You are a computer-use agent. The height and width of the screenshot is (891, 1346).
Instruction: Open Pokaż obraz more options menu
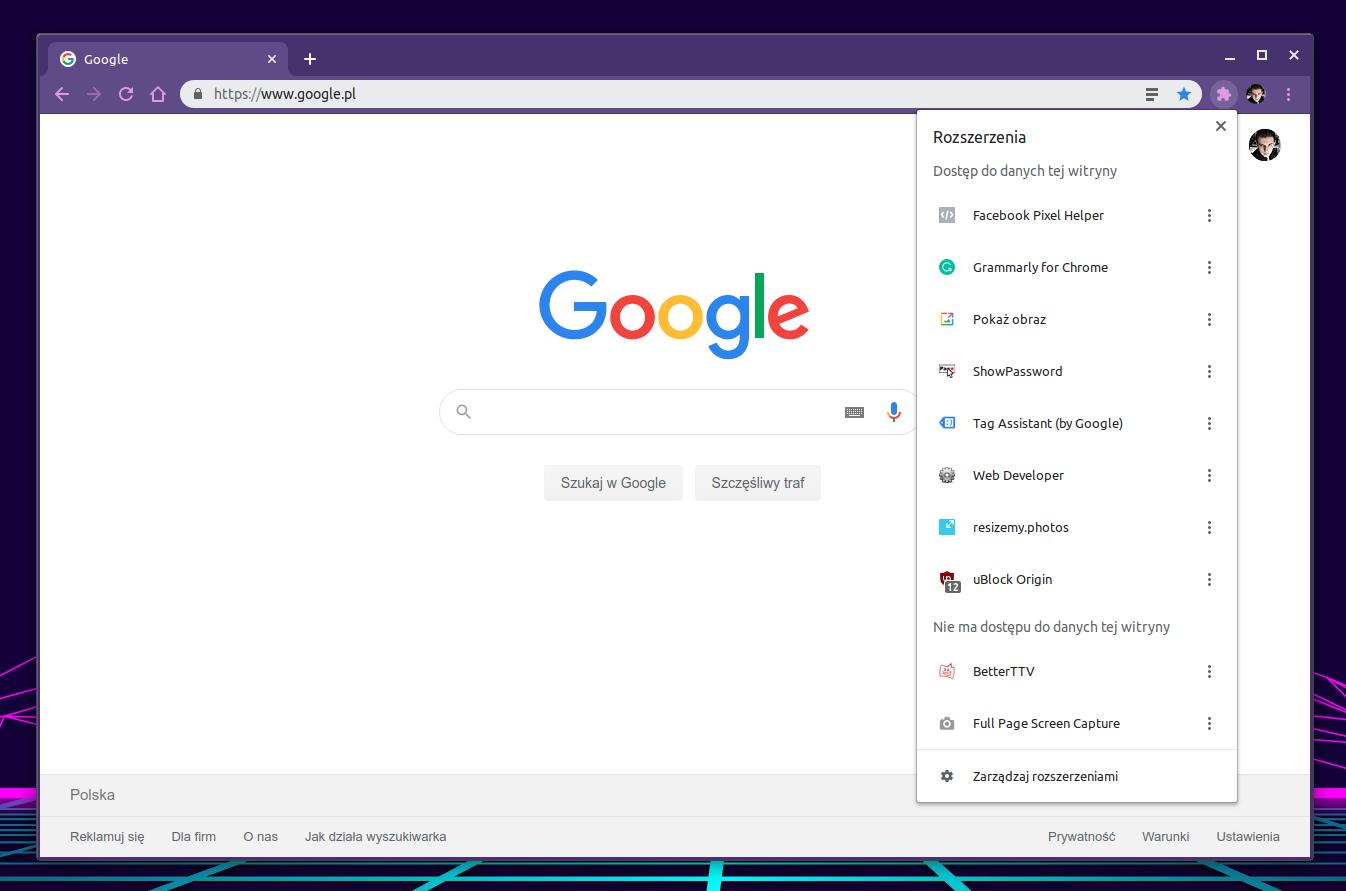(1209, 319)
